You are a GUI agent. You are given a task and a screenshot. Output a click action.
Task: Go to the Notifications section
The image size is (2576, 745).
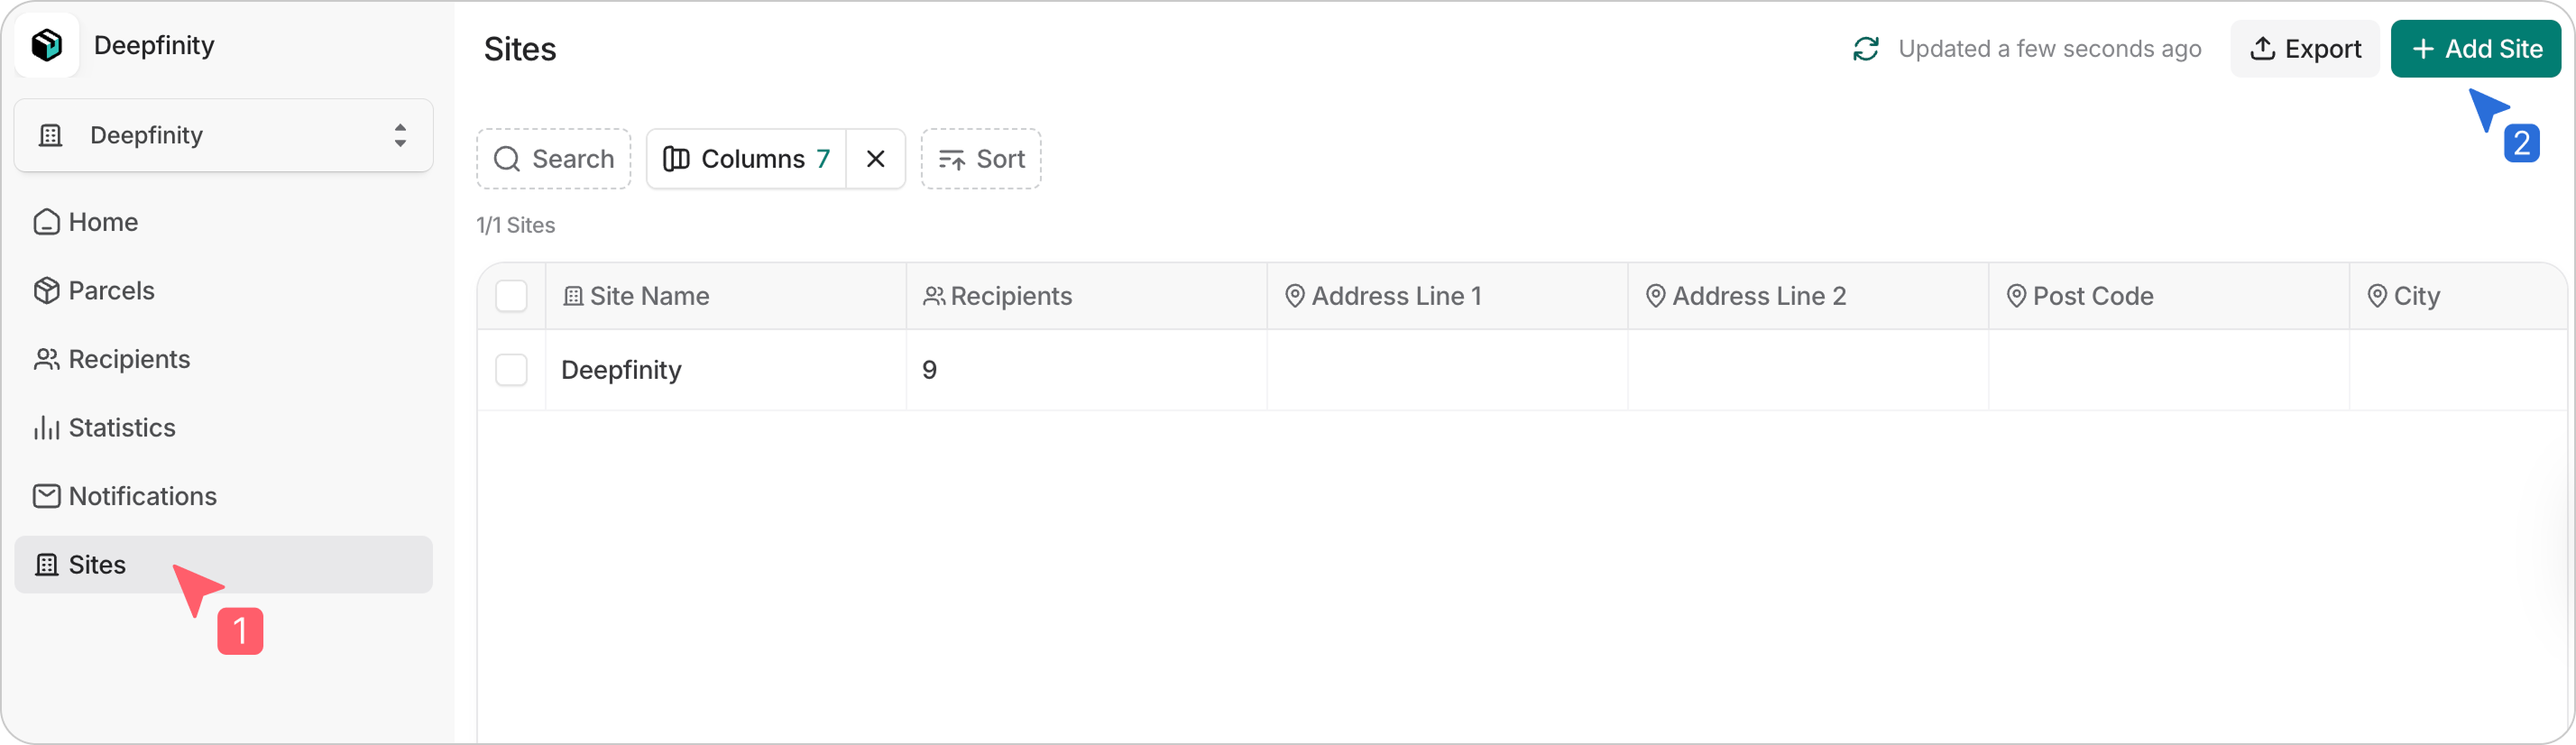coord(142,495)
